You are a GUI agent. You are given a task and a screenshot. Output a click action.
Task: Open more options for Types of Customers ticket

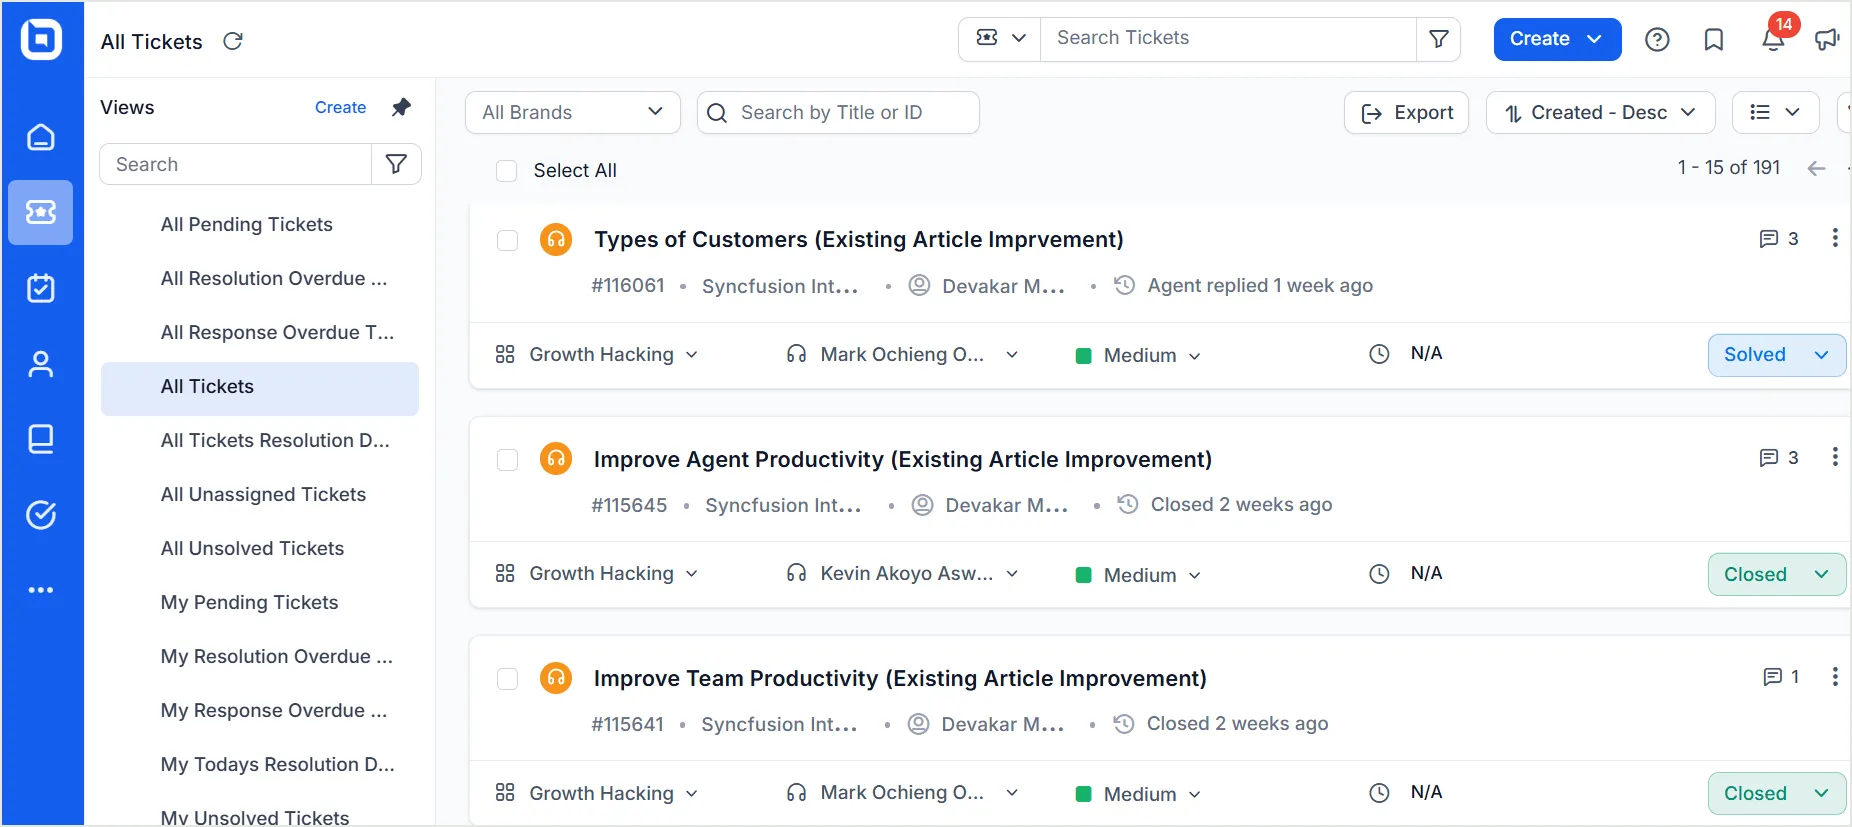coord(1835,238)
